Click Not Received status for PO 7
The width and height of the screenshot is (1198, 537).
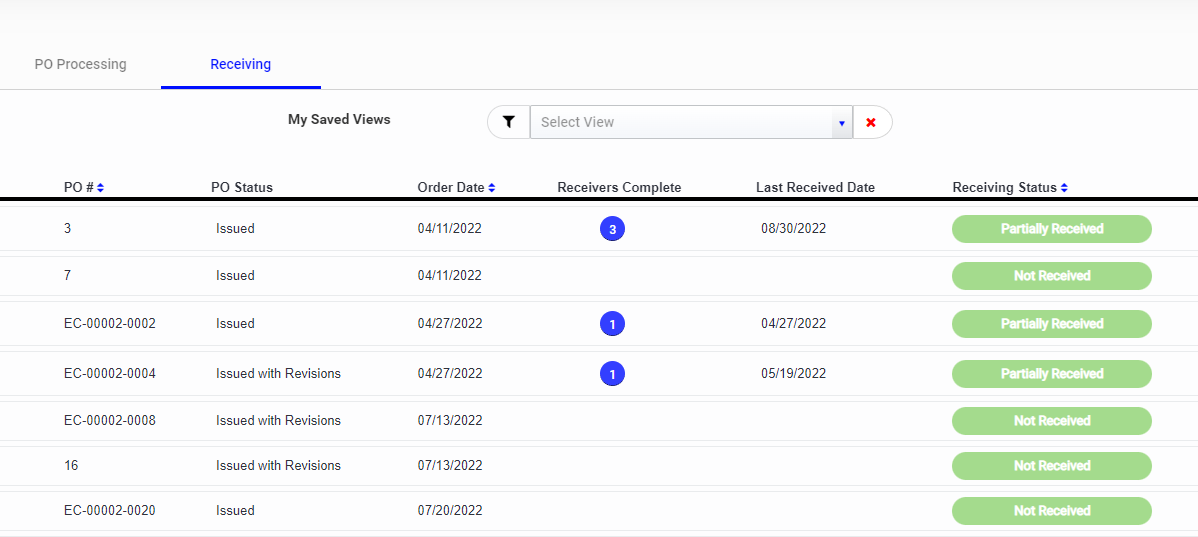(1051, 276)
